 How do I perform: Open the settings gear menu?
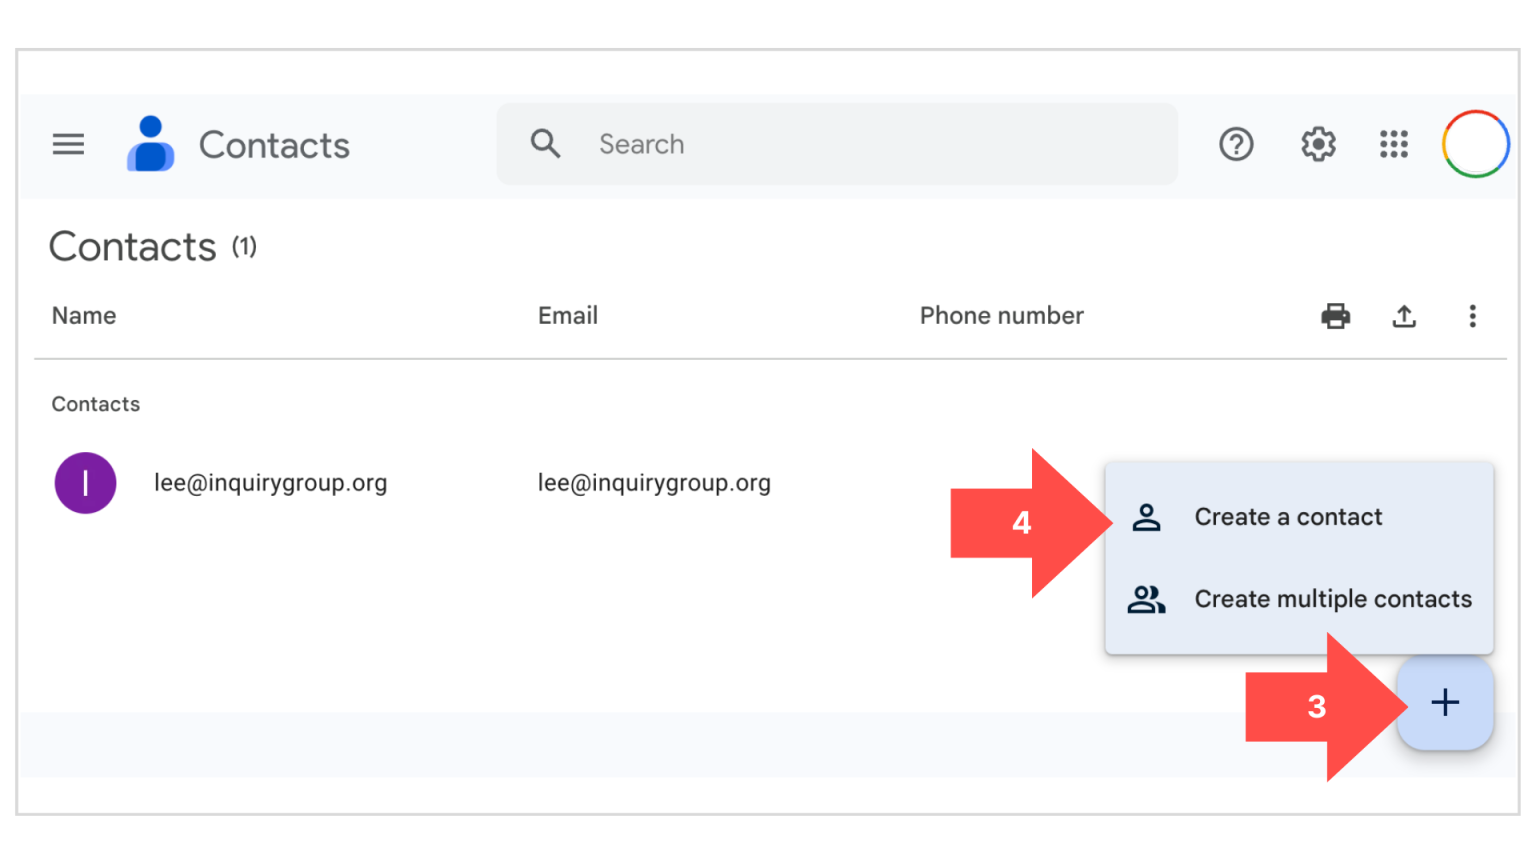pyautogui.click(x=1318, y=145)
